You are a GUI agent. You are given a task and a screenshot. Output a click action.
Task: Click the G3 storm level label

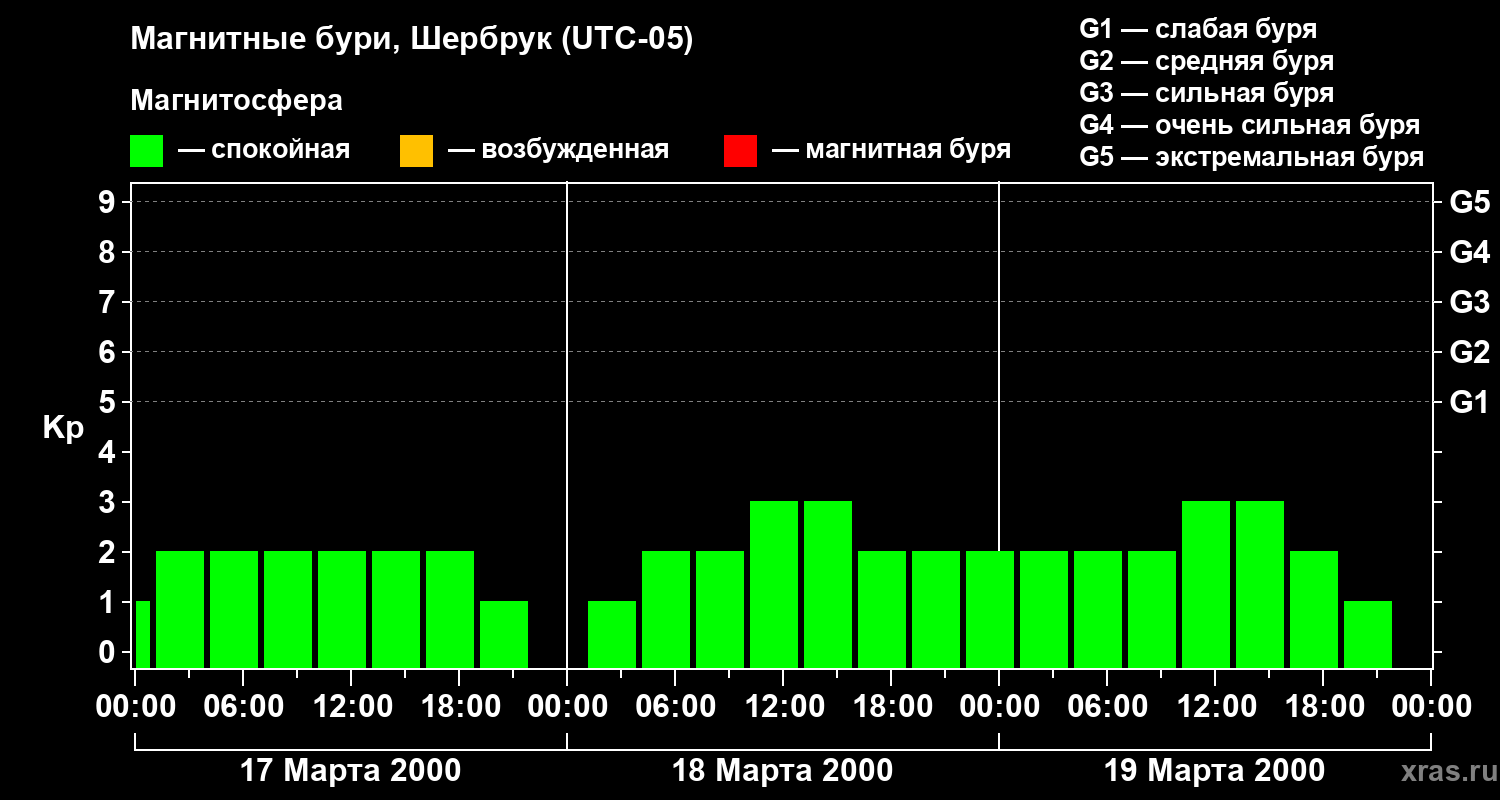pyautogui.click(x=1470, y=302)
